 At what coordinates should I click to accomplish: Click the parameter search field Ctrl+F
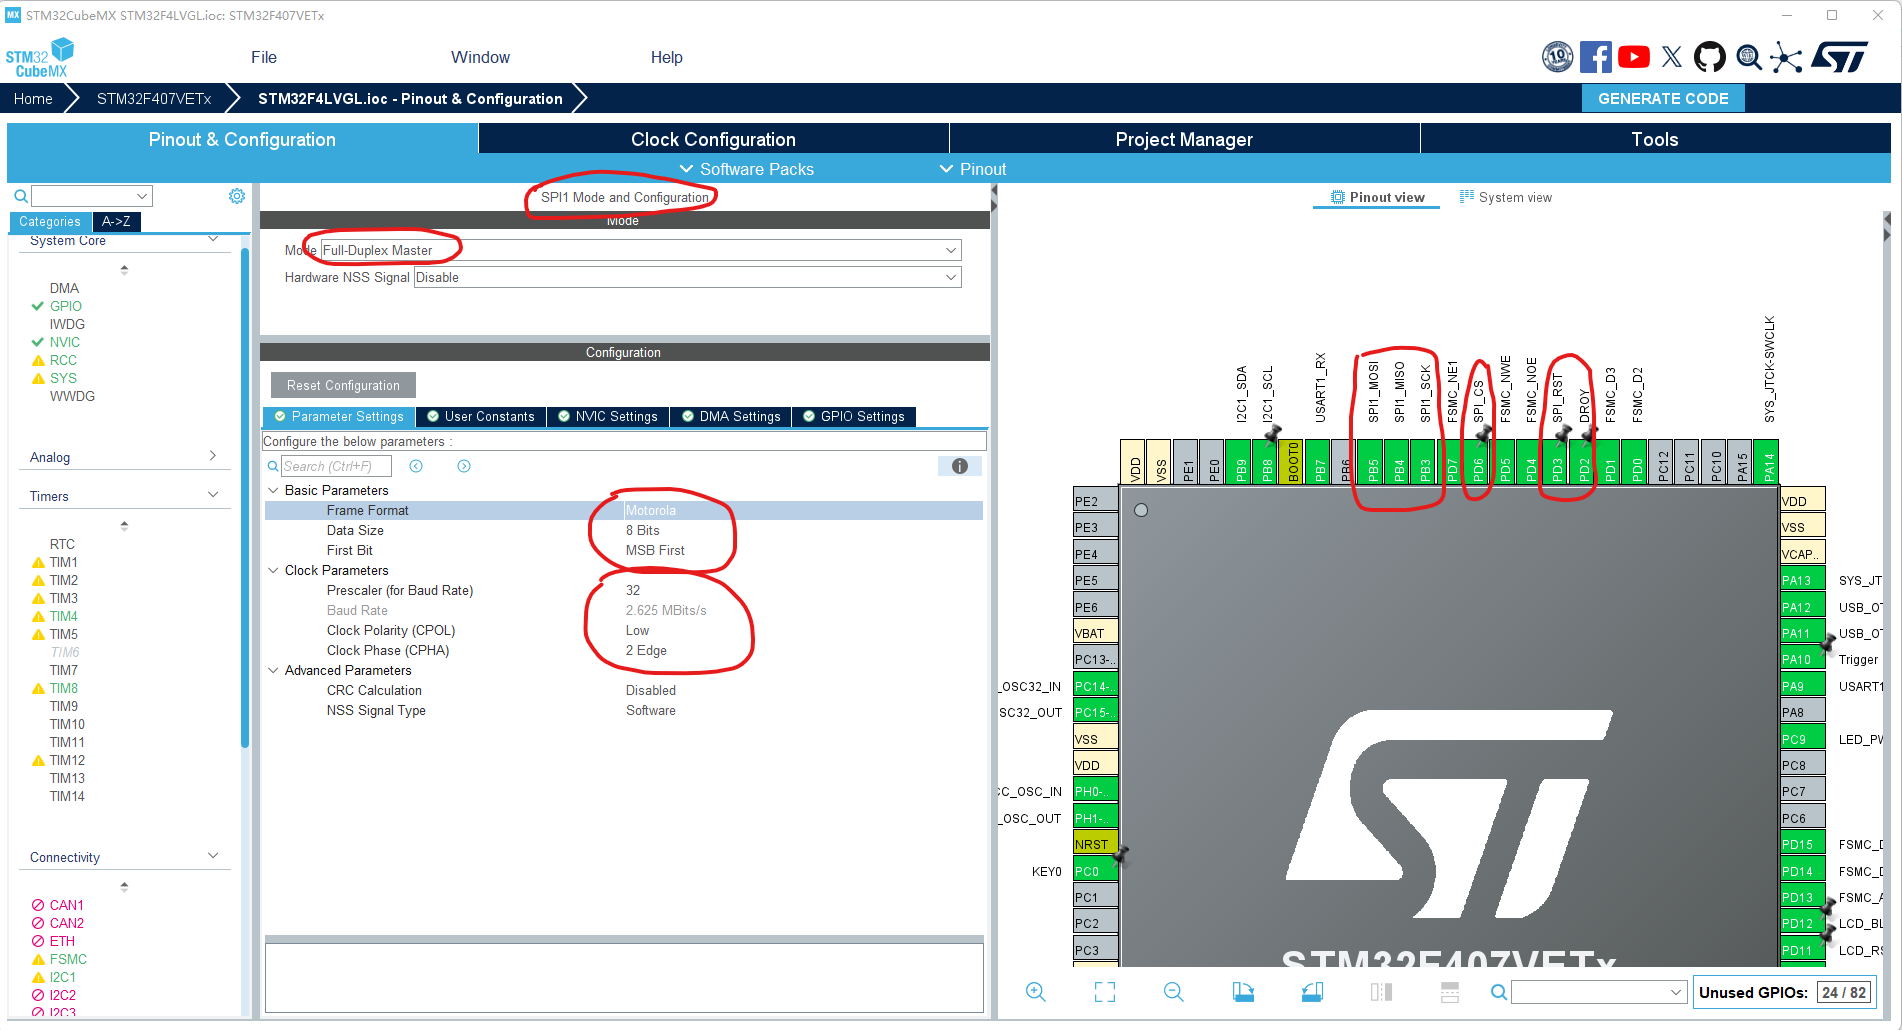click(335, 465)
